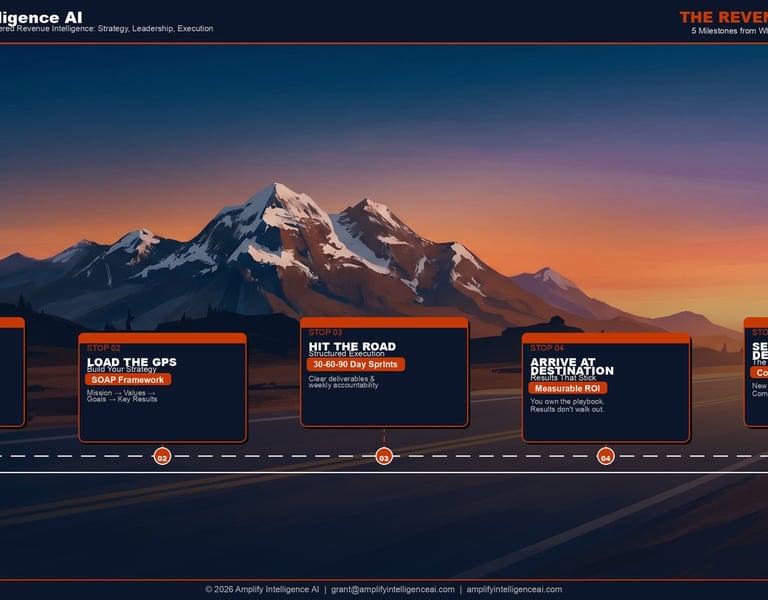The image size is (768, 600).
Task: Click the 02 timeline marker
Action: point(162,457)
